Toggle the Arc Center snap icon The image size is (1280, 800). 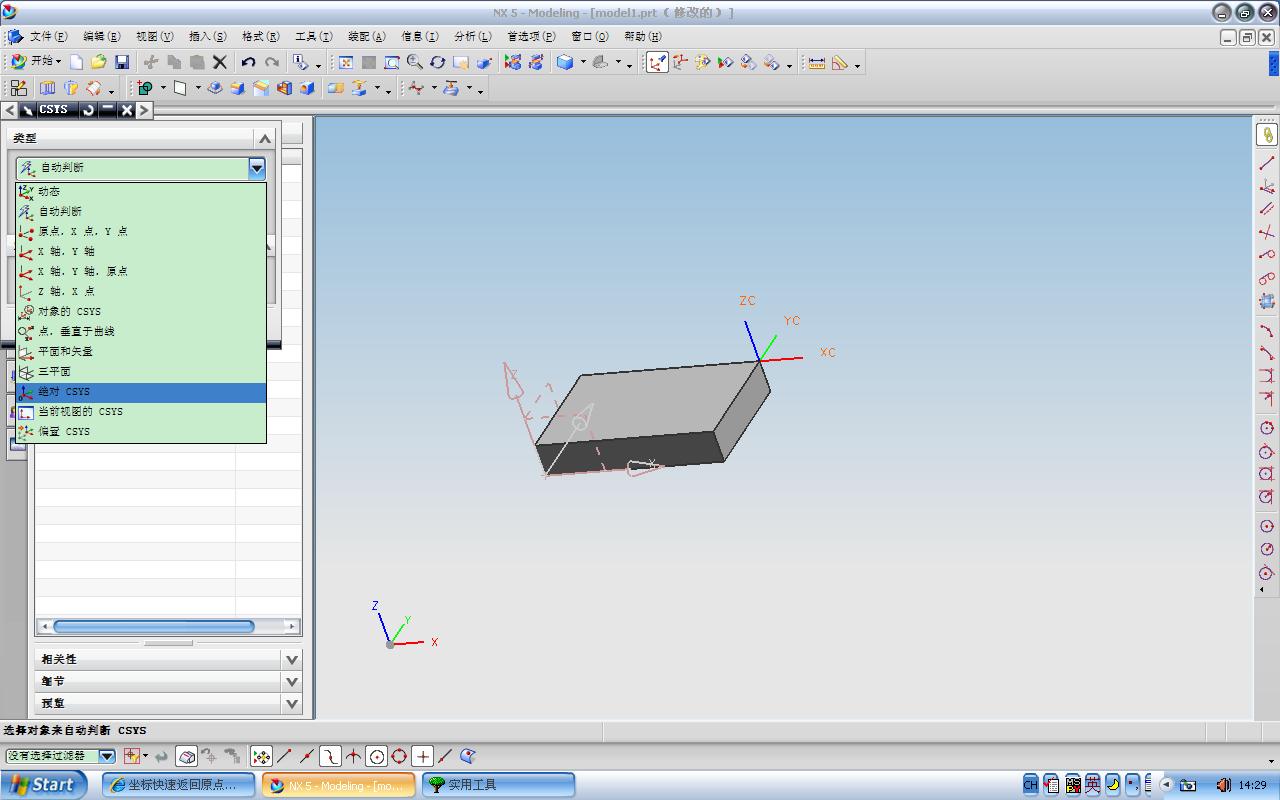pyautogui.click(x=376, y=756)
